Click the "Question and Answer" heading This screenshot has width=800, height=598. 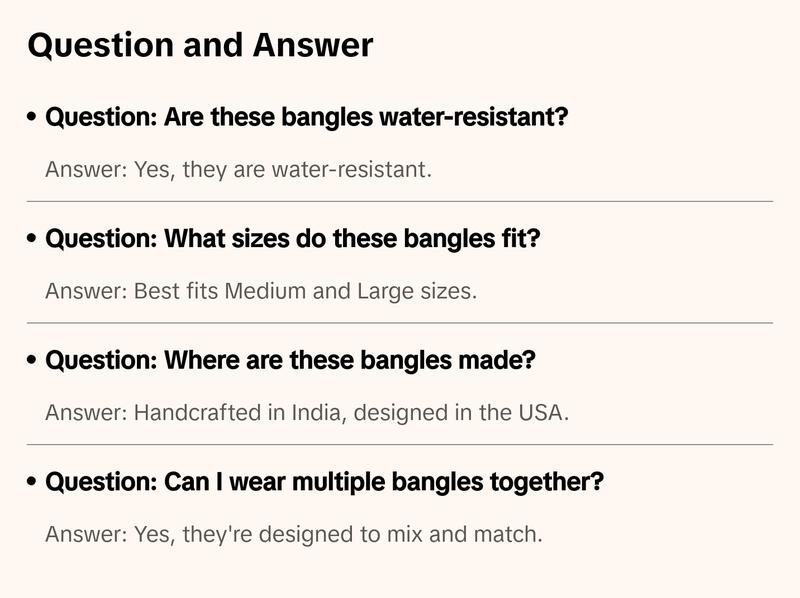[200, 45]
